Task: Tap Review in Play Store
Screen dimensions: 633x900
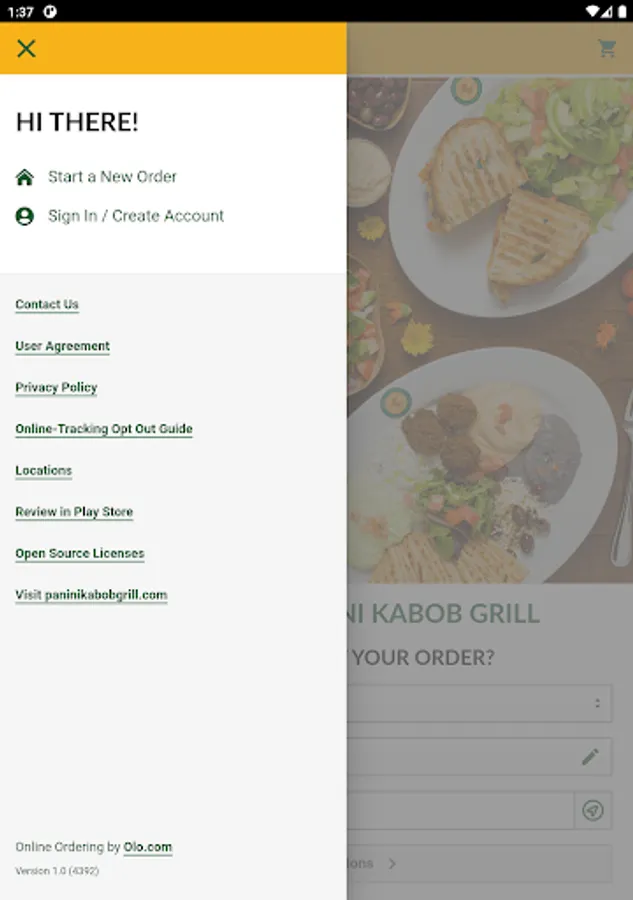Action: pyautogui.click(x=74, y=511)
